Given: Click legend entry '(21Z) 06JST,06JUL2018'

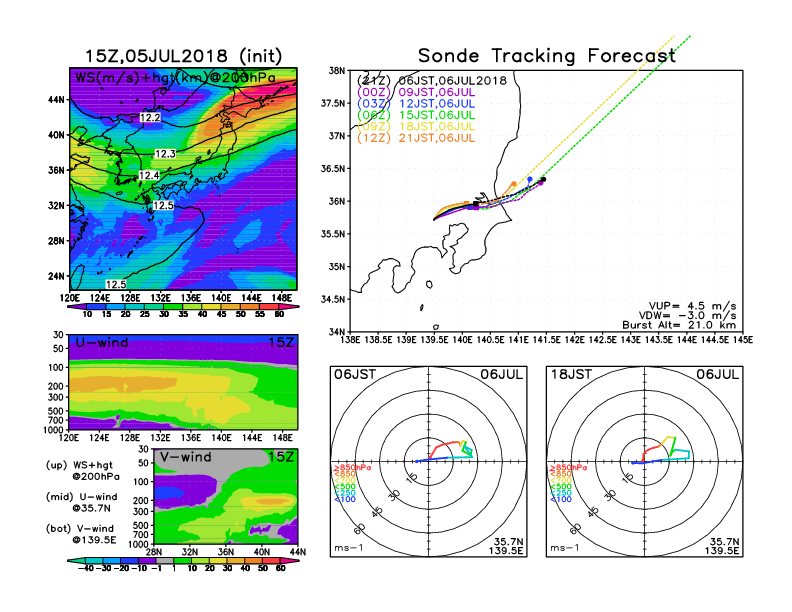Looking at the screenshot, I should [x=431, y=81].
